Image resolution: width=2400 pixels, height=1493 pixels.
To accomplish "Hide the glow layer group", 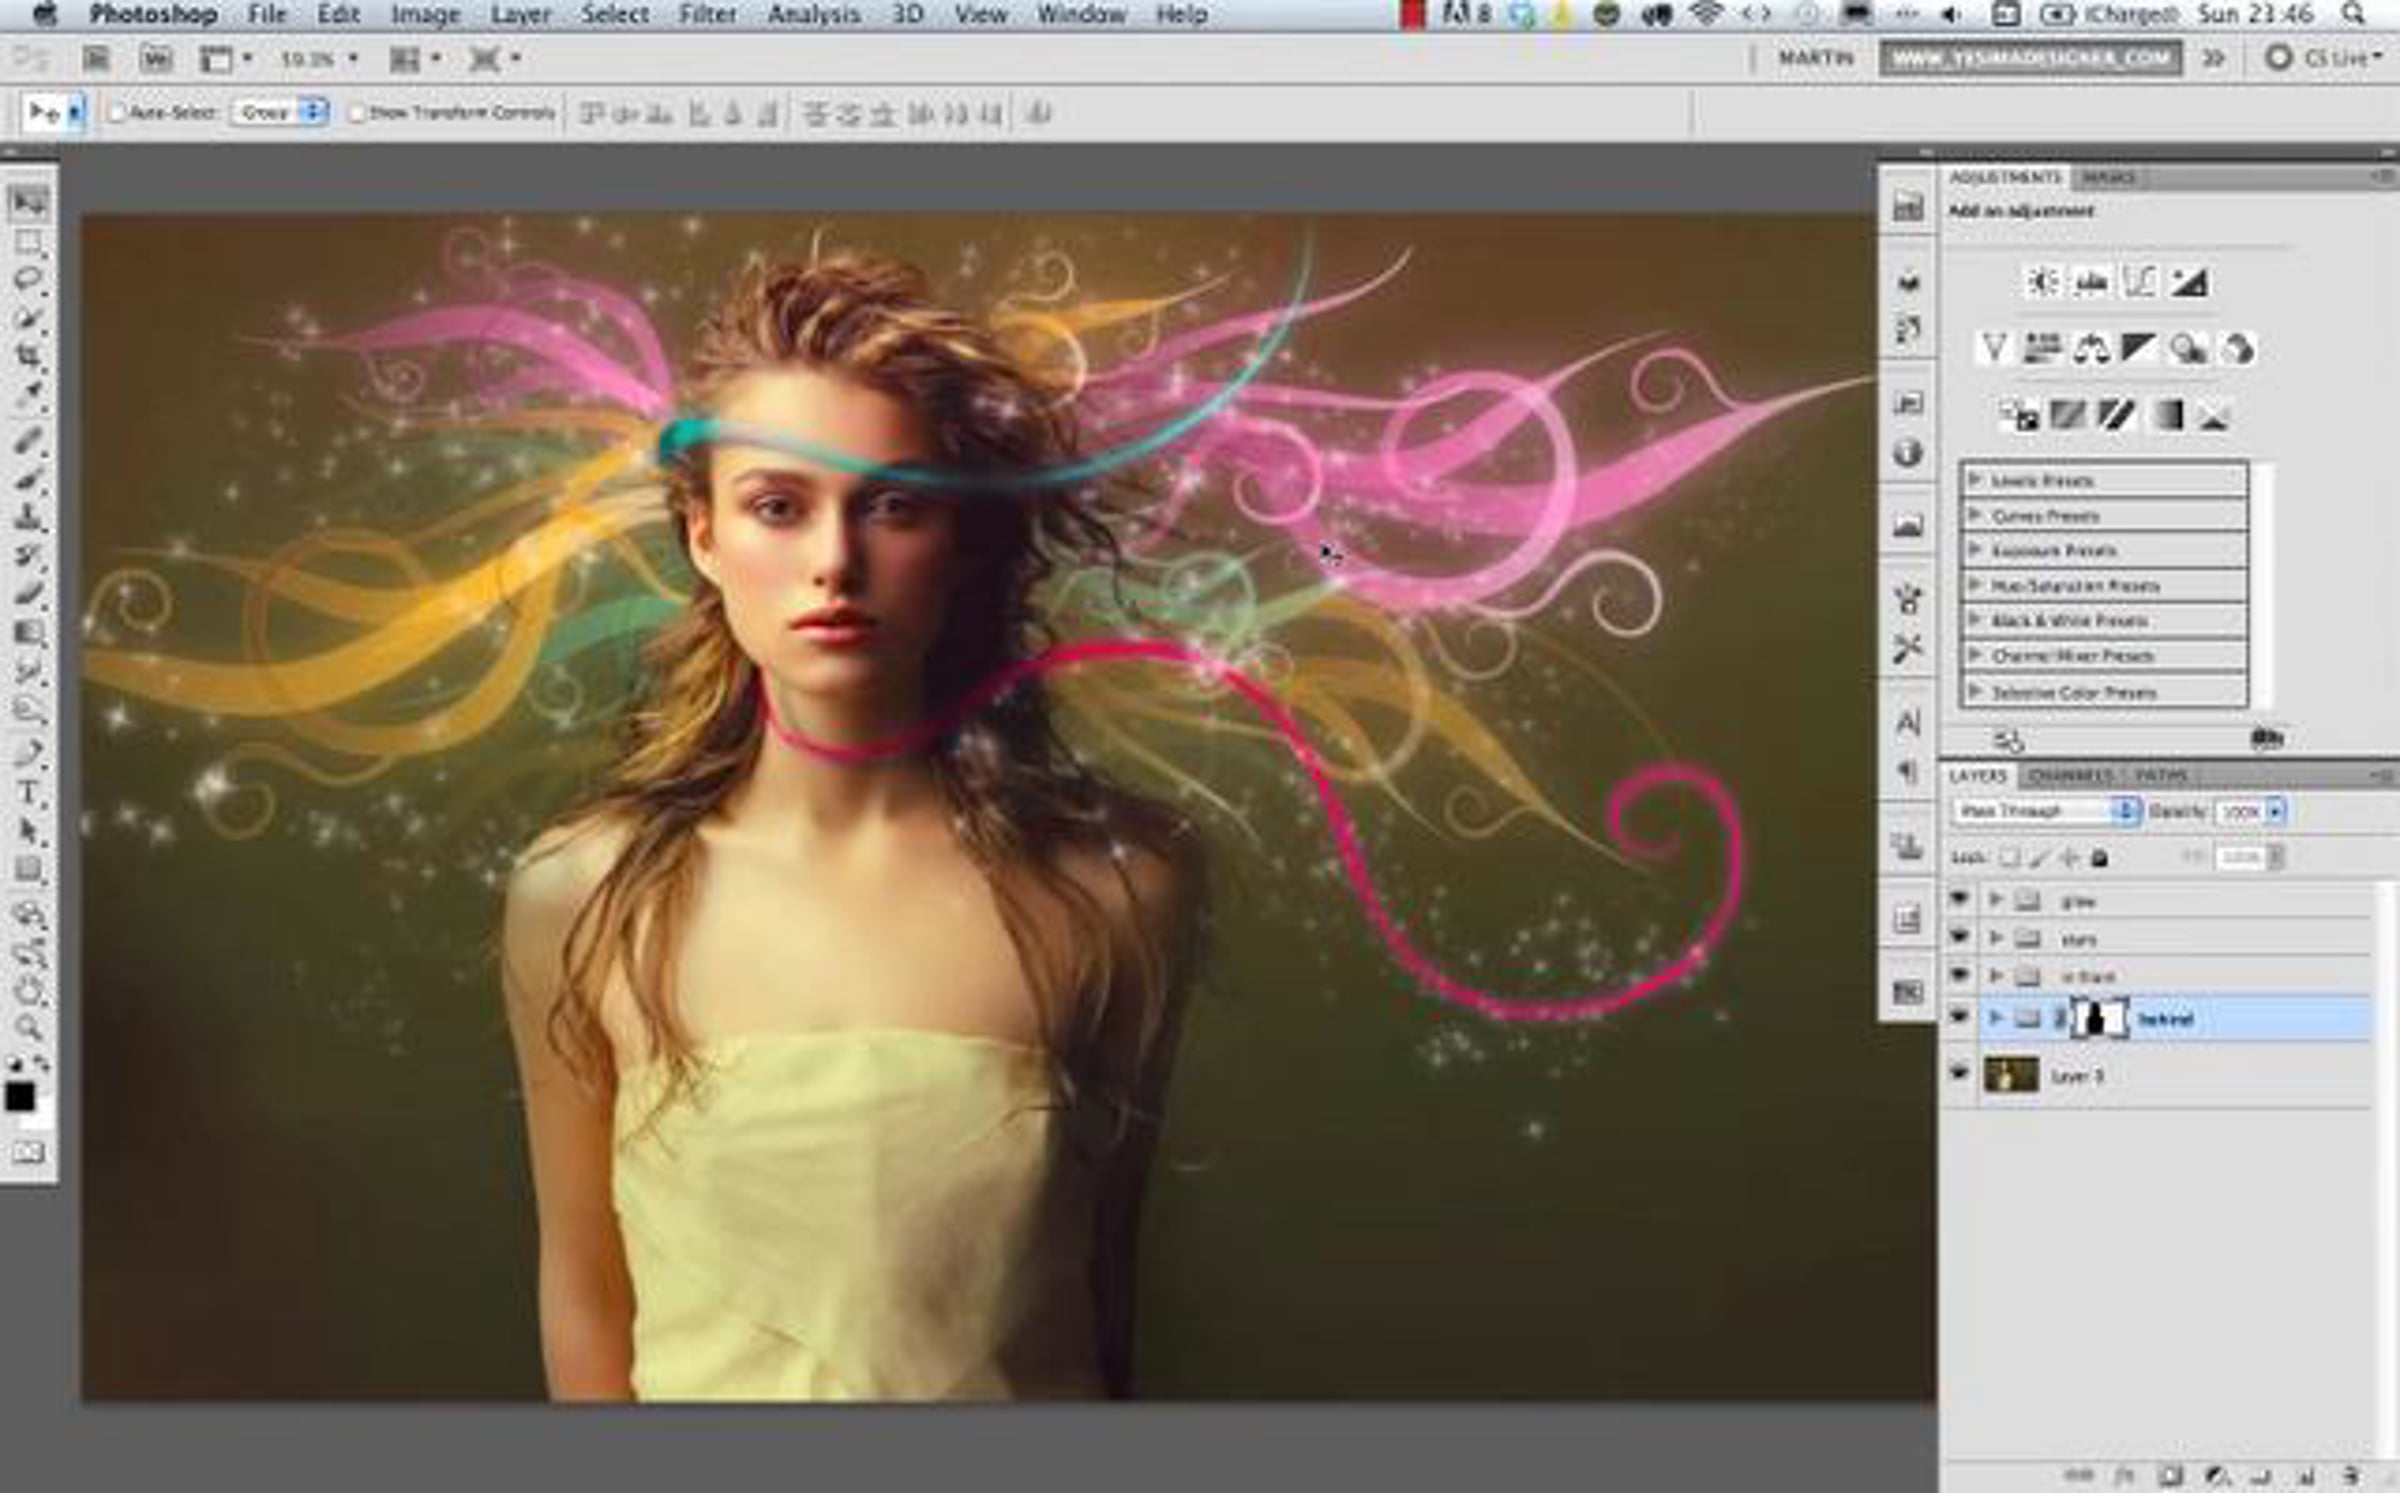I will click(1959, 899).
